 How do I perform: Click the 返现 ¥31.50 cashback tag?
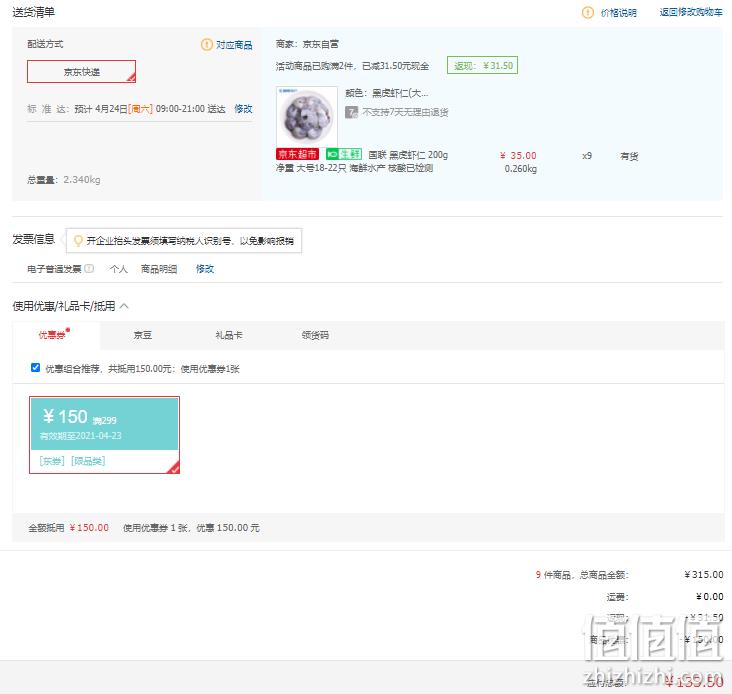tap(482, 65)
